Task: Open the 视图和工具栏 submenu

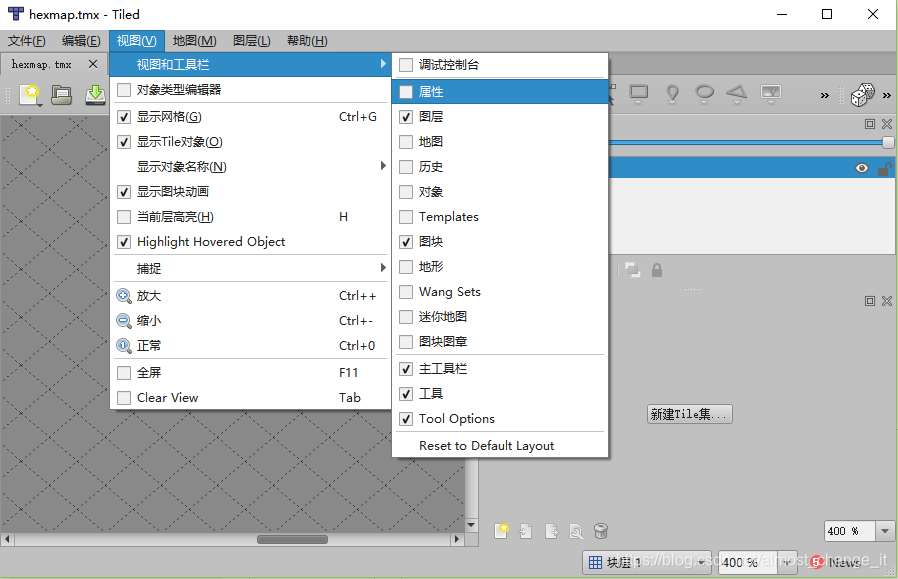Action: (x=250, y=65)
